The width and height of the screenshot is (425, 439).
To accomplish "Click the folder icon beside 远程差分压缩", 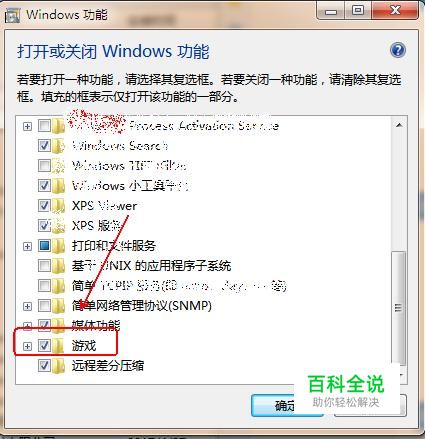I will (x=59, y=366).
